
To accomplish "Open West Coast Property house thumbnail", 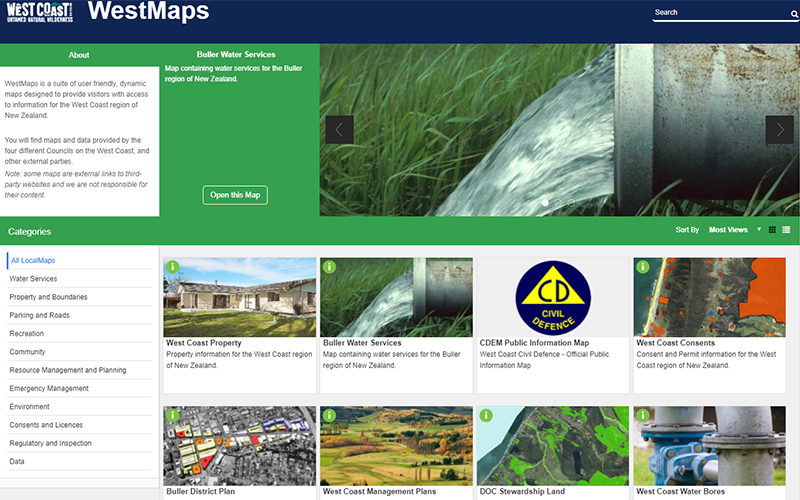I will [x=240, y=297].
